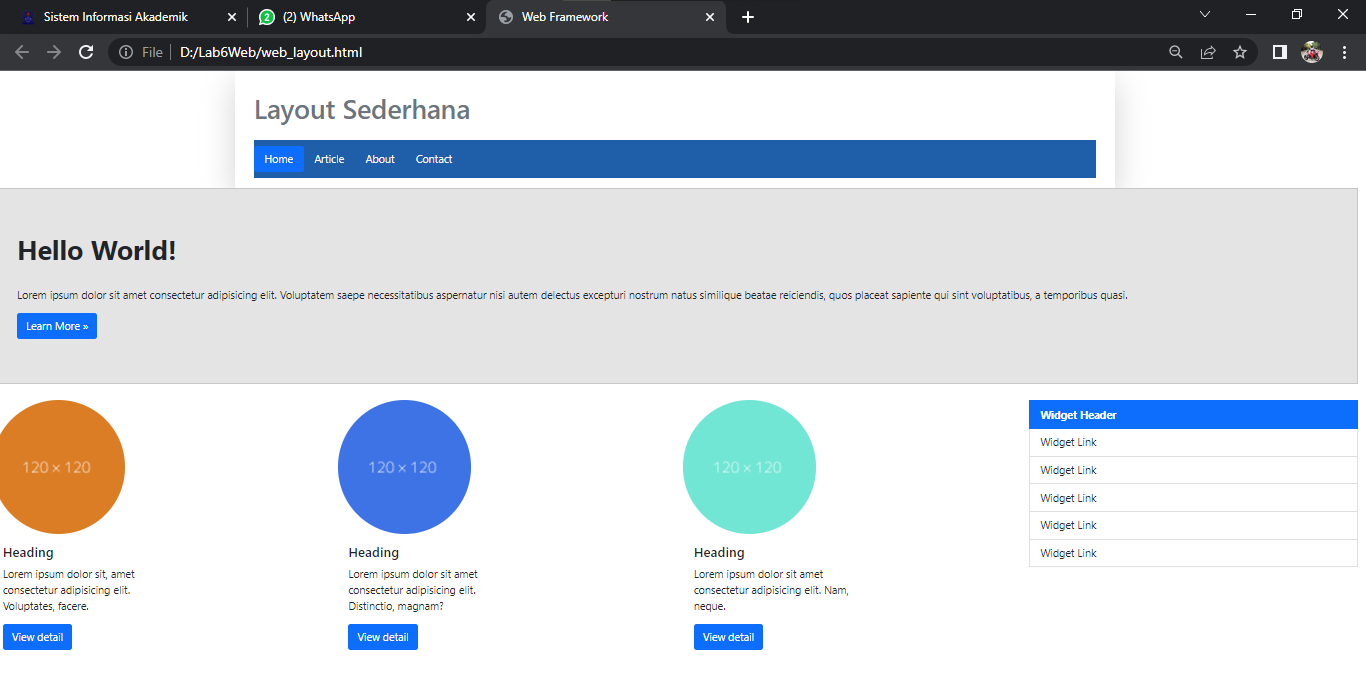Close the WhatsApp tab
The image size is (1366, 698).
pos(471,17)
